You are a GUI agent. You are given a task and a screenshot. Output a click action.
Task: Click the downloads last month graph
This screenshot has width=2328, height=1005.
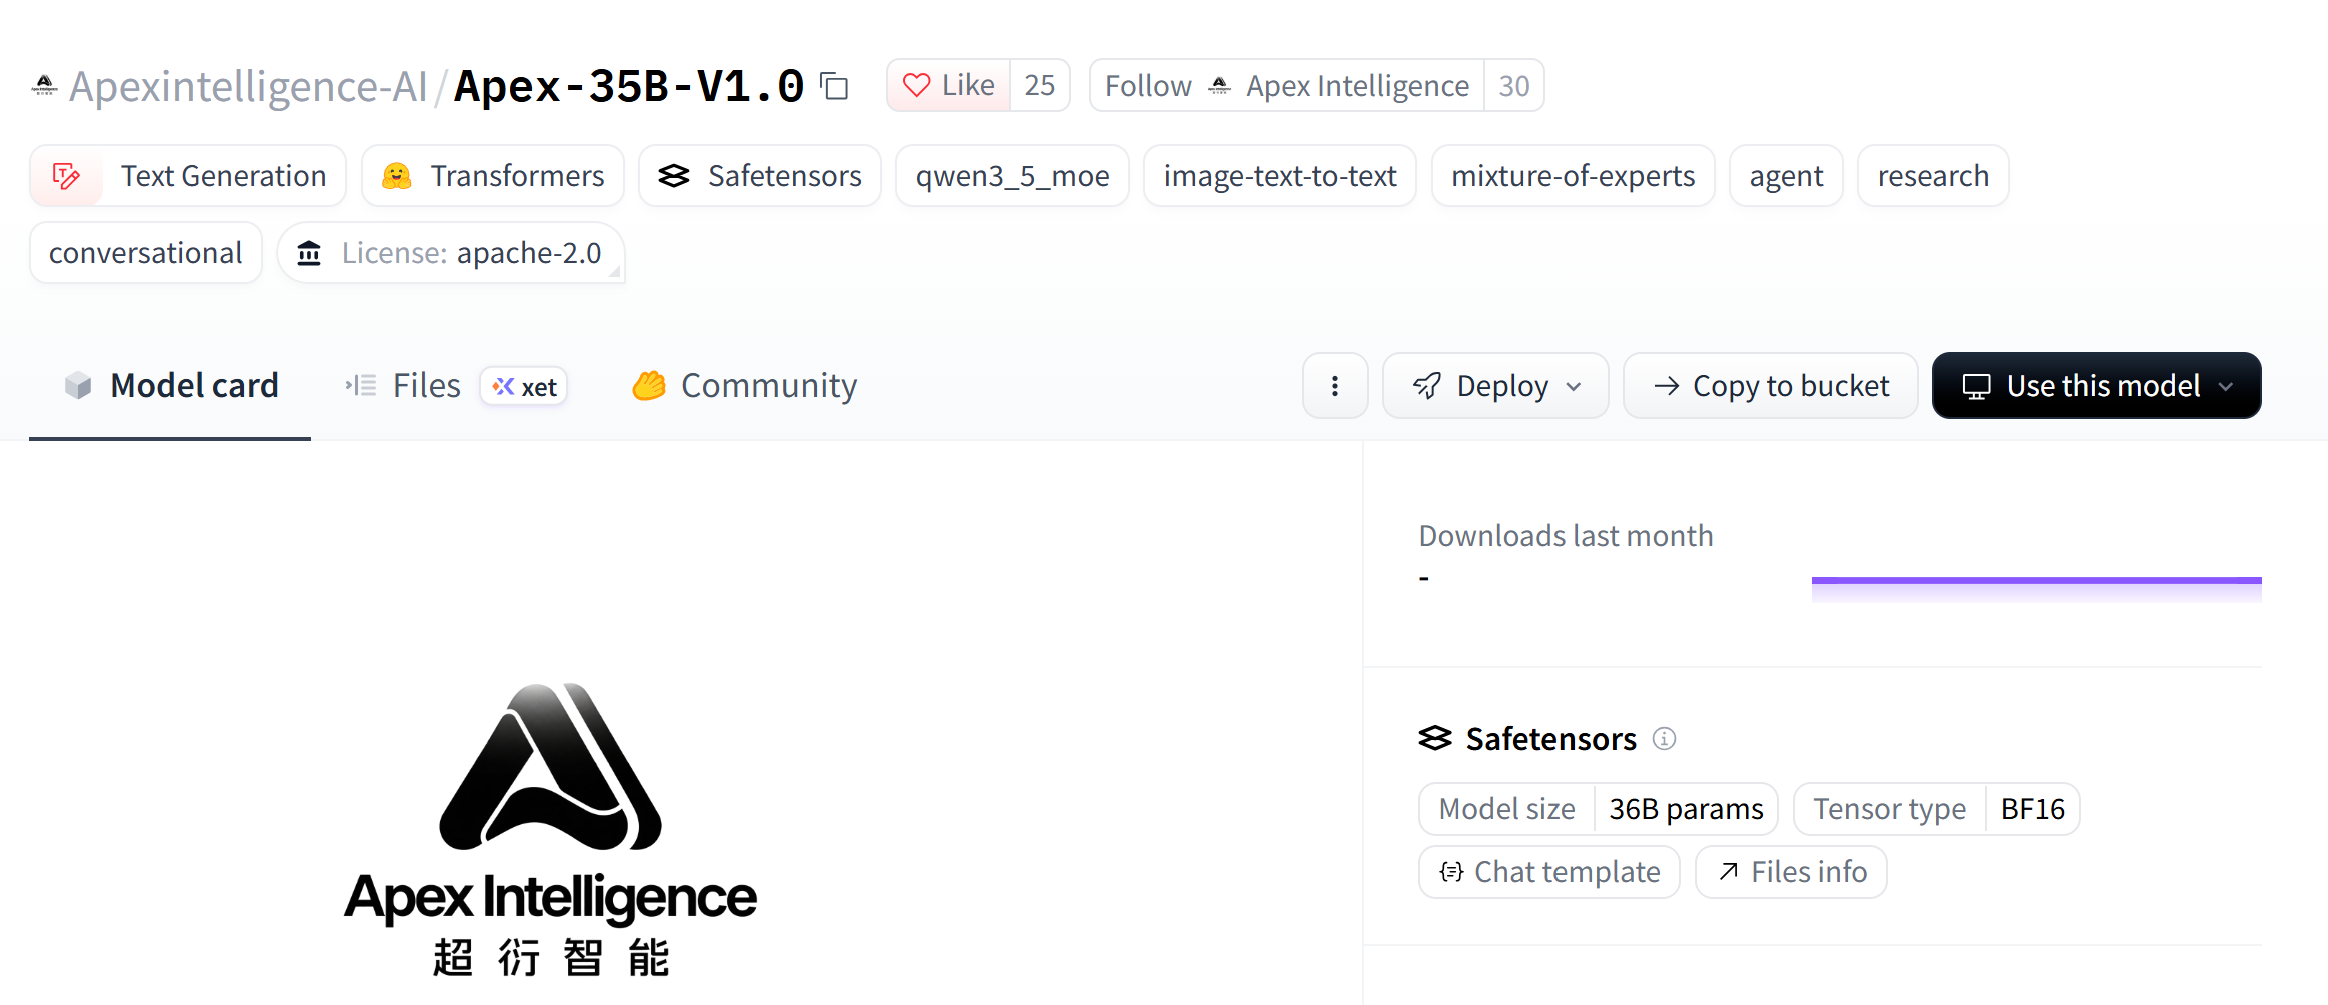(x=2036, y=590)
